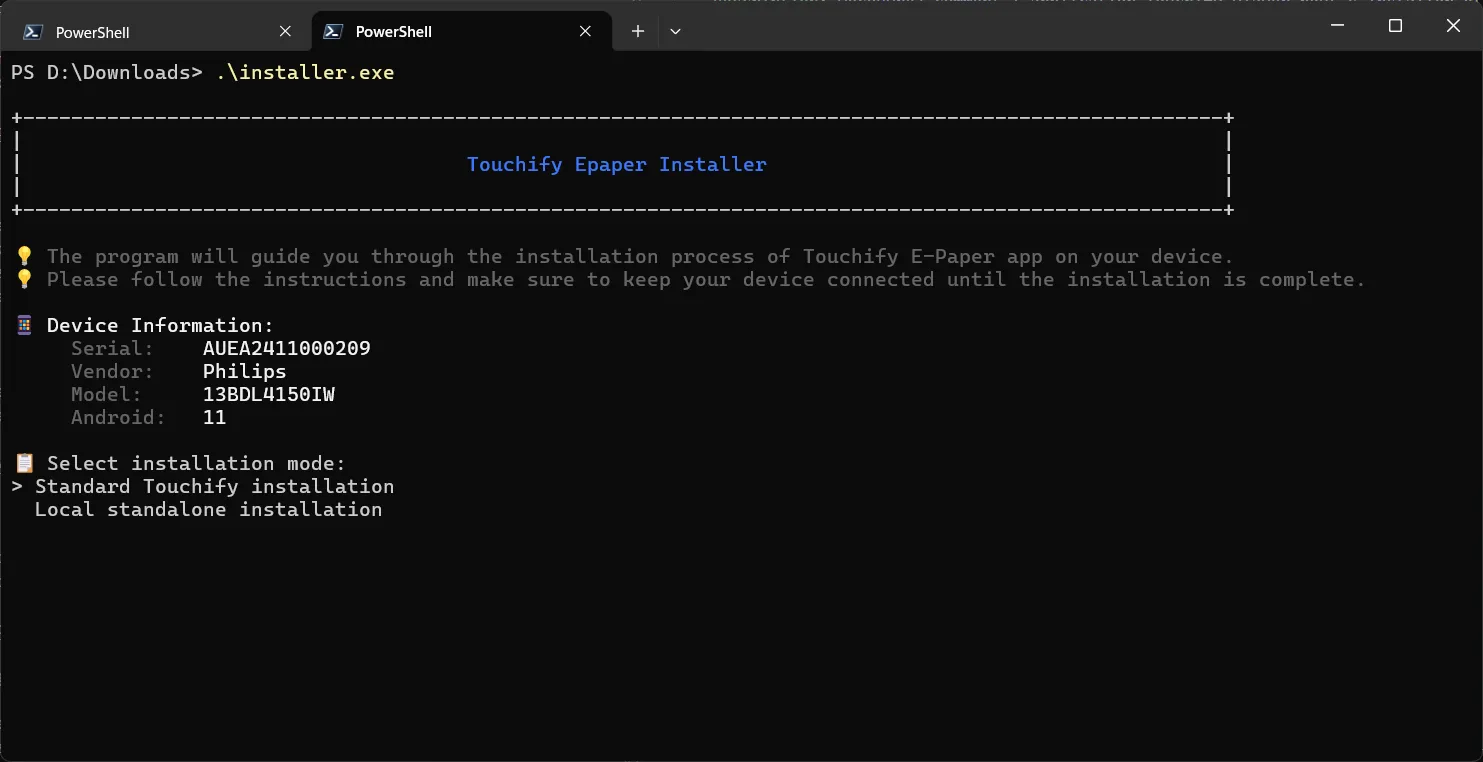Viewport: 1483px width, 762px height.
Task: Maximize the terminal window
Action: coord(1395,26)
